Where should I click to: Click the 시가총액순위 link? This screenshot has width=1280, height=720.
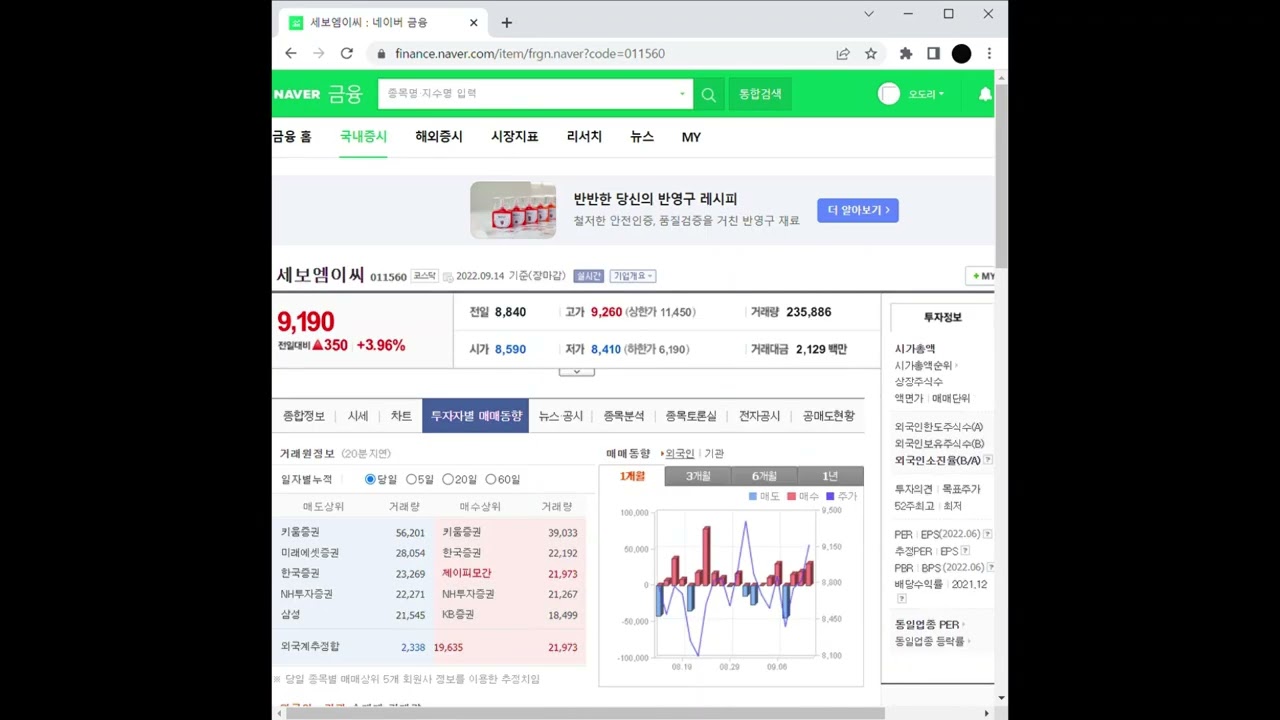coord(923,366)
